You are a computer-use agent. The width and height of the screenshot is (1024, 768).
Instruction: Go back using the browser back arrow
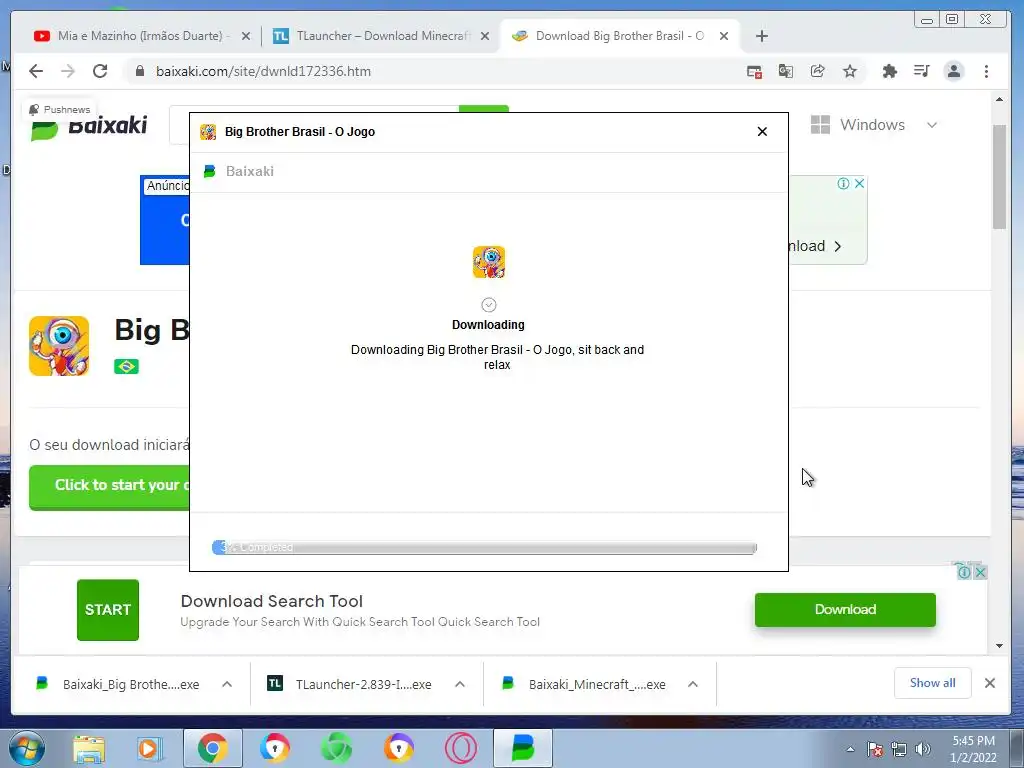[x=36, y=71]
